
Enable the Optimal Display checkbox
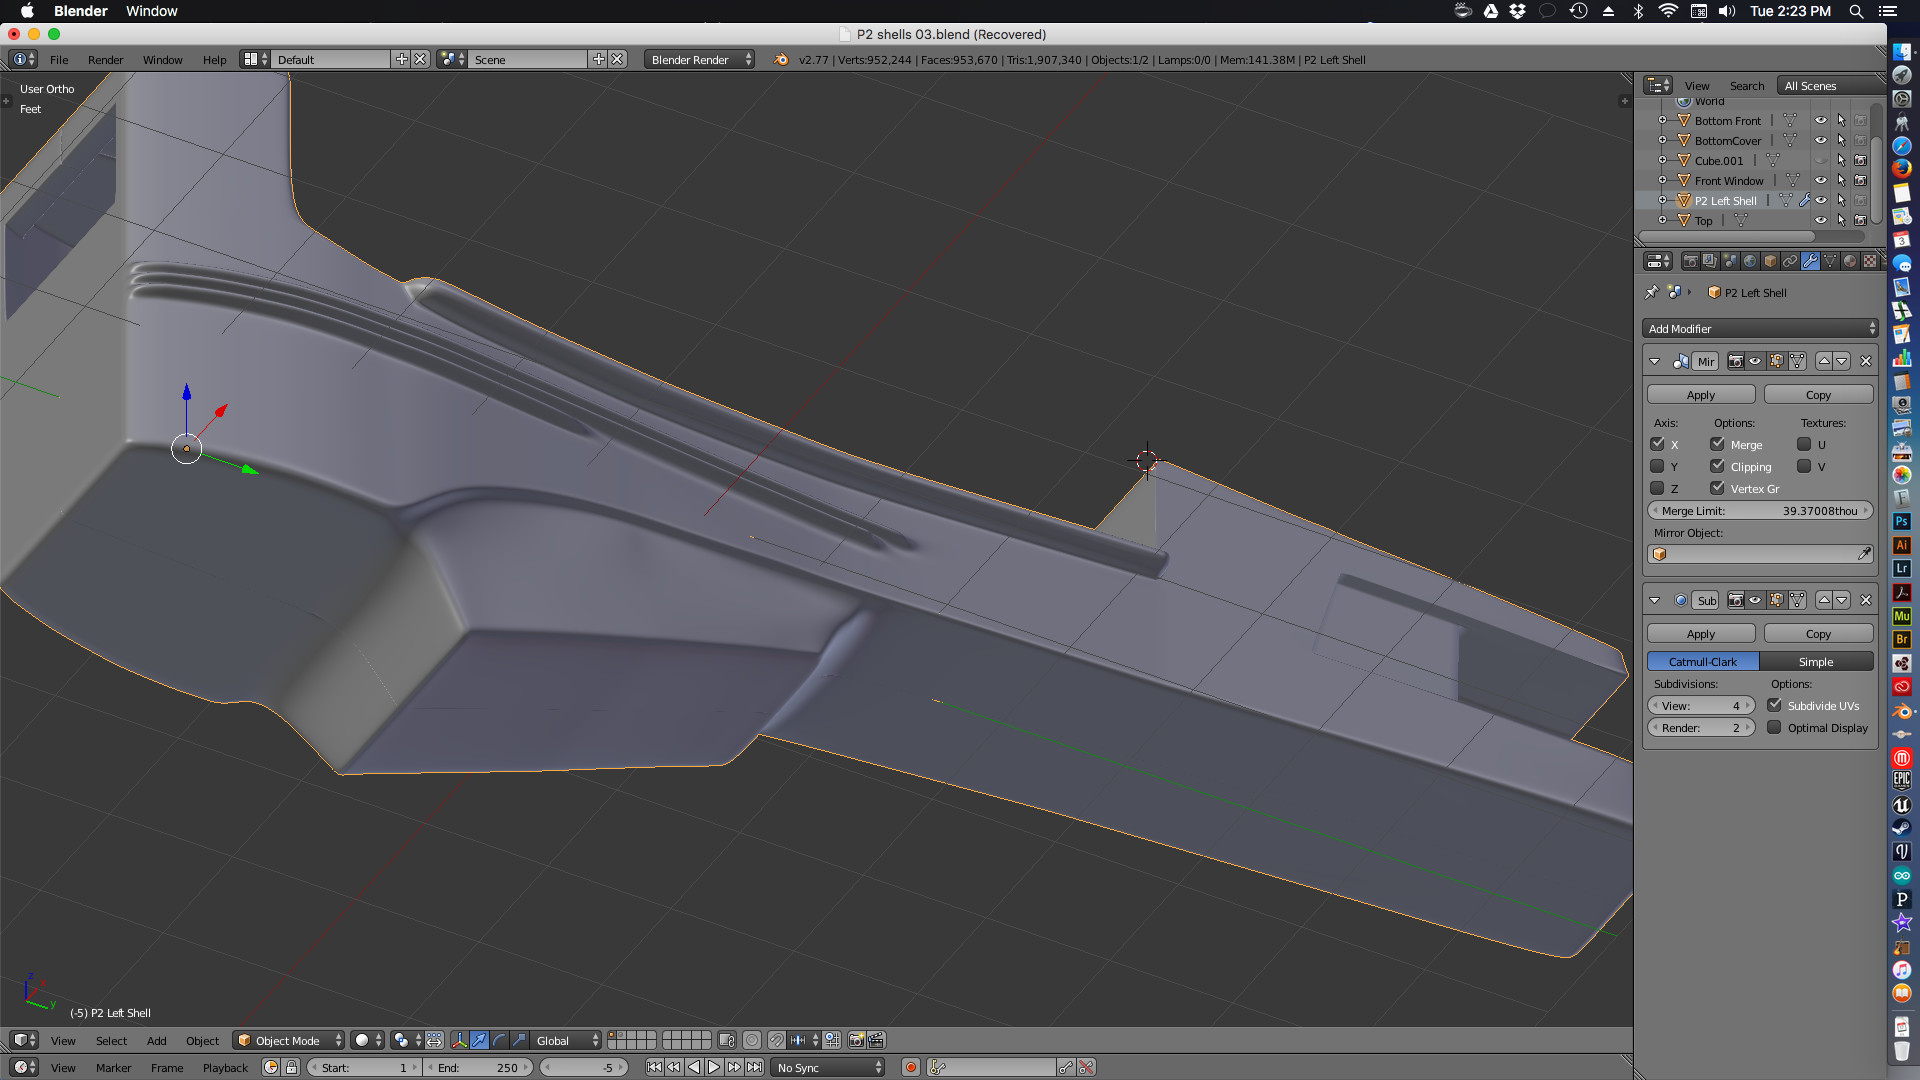[1774, 727]
